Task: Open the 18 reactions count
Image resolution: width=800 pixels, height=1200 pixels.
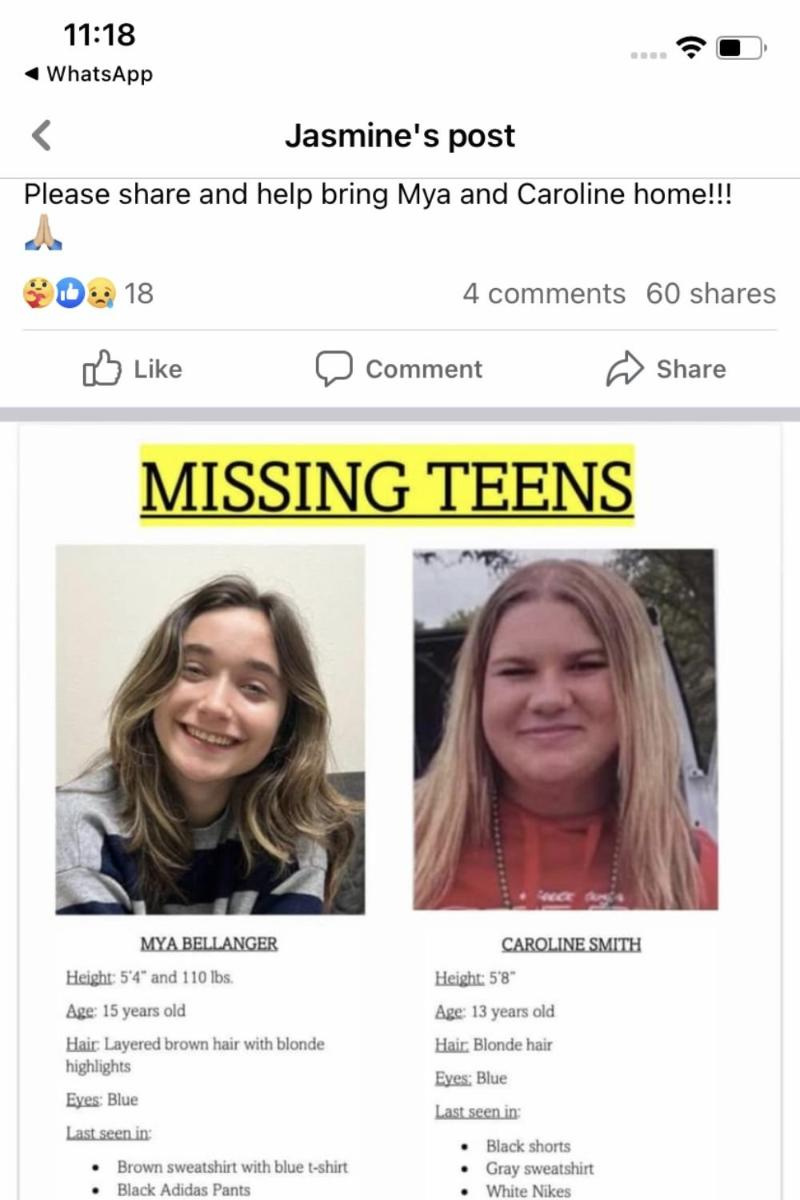Action: tap(139, 293)
